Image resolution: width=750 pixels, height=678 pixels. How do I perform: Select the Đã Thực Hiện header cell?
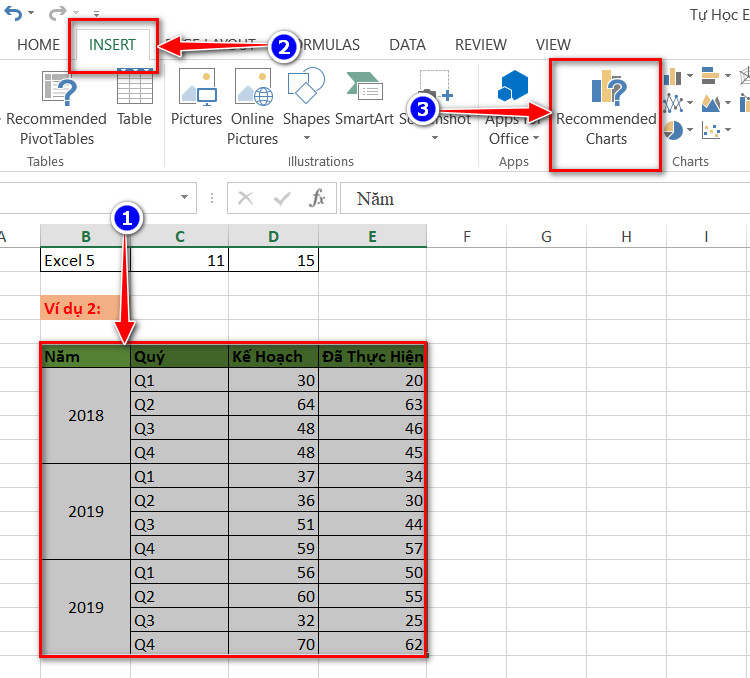click(x=372, y=356)
